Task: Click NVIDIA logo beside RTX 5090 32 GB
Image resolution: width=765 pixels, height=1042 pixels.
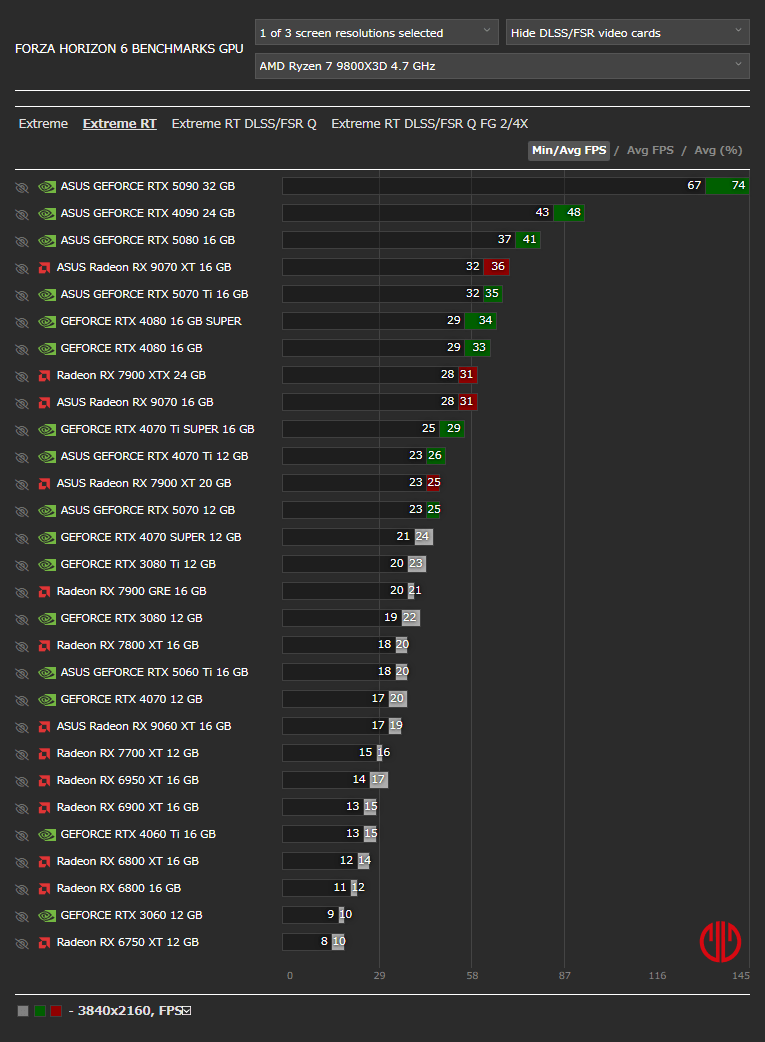Action: tap(47, 187)
